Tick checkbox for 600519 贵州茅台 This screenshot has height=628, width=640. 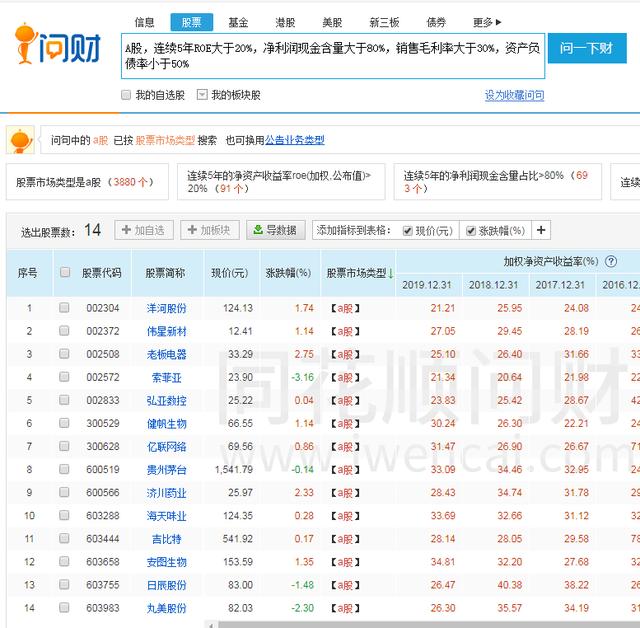point(64,469)
